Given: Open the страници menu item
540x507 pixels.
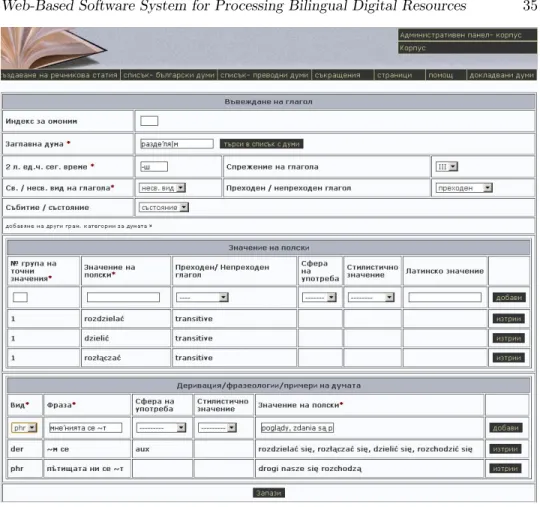Looking at the screenshot, I should 399,75.
